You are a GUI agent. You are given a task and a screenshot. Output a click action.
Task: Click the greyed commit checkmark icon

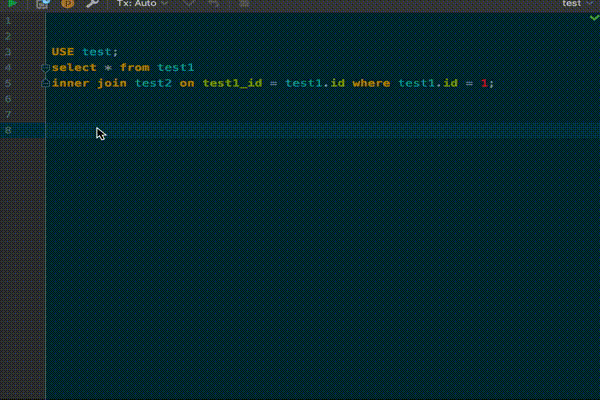(x=189, y=3)
